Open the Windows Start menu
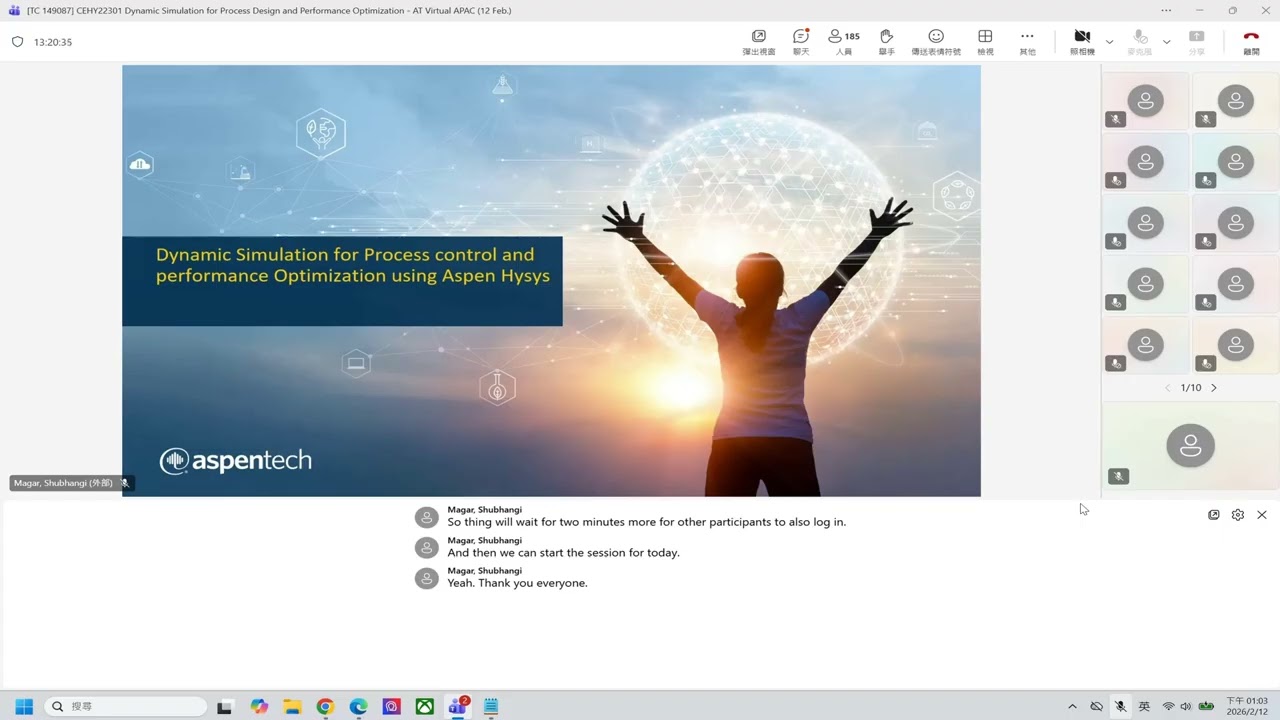This screenshot has height=720, width=1280. click(24, 707)
